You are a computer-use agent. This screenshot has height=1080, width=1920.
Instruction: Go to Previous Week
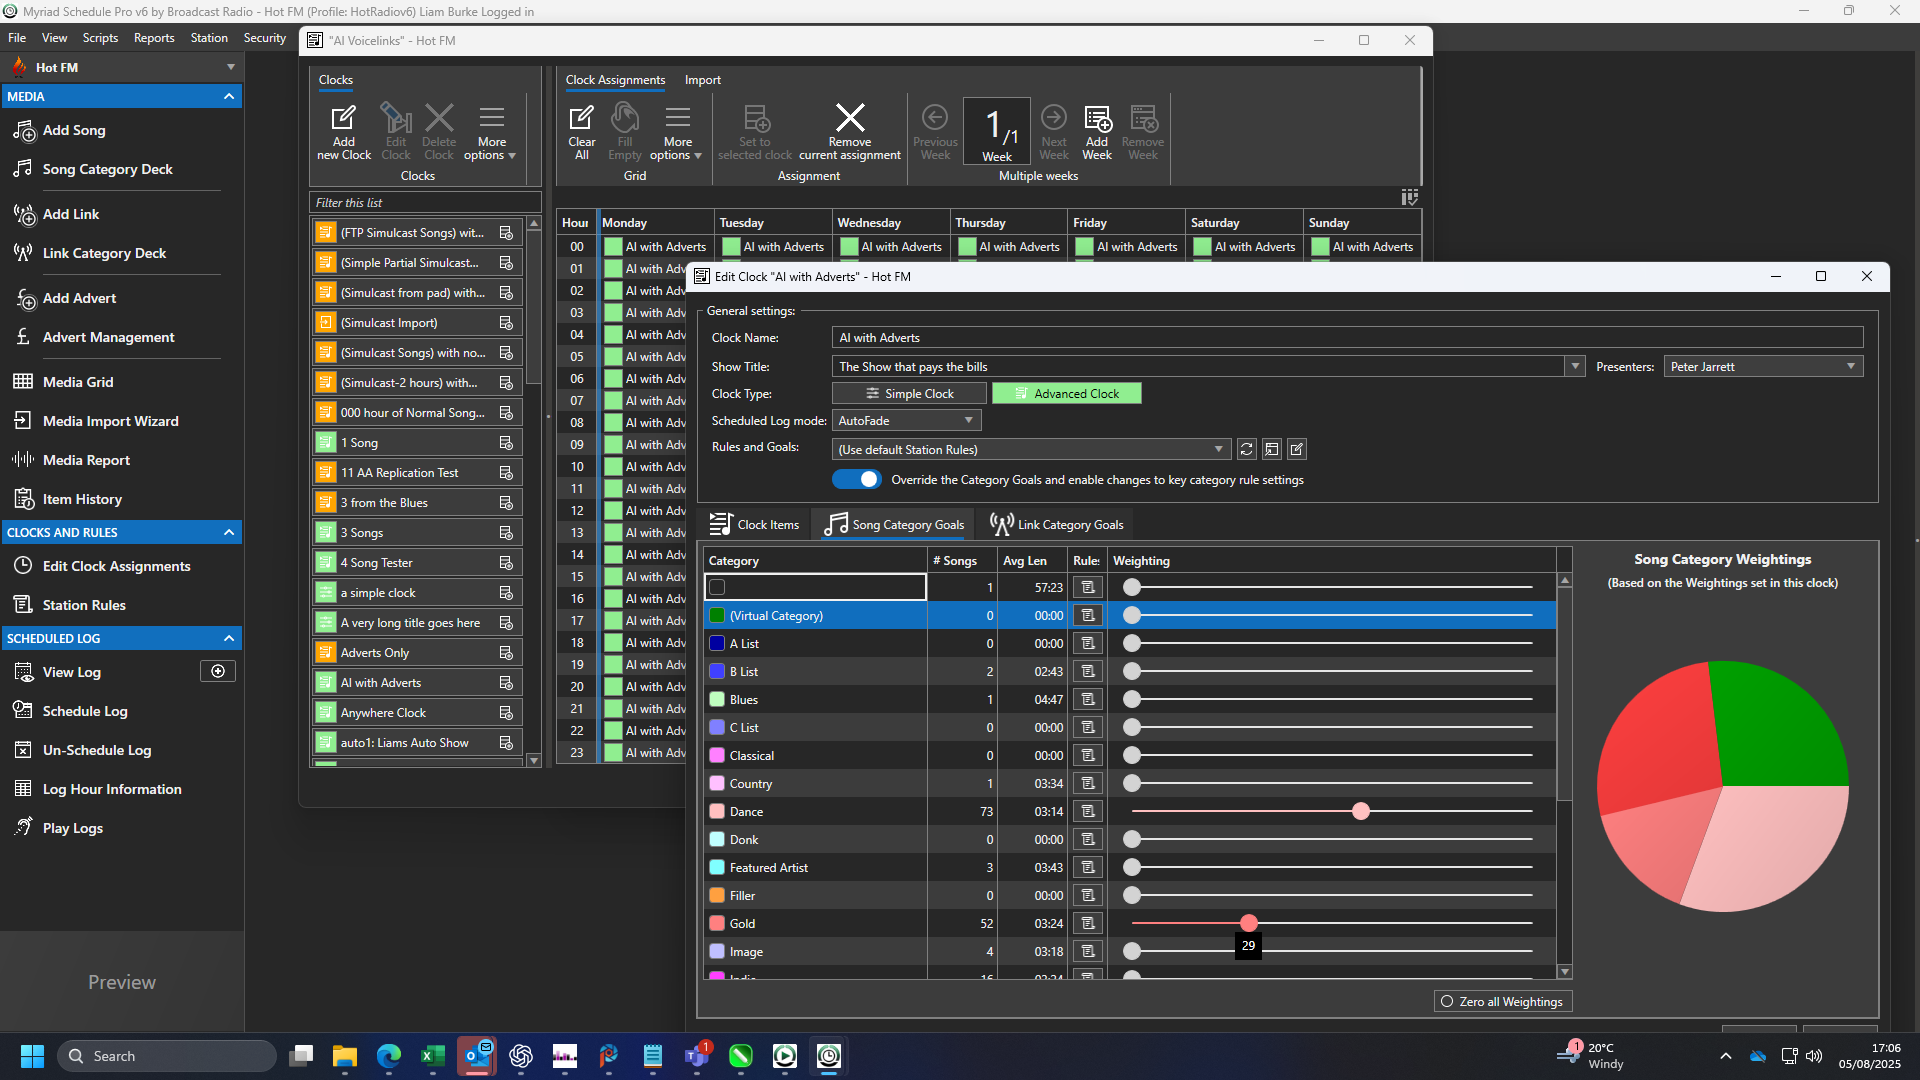pyautogui.click(x=934, y=130)
